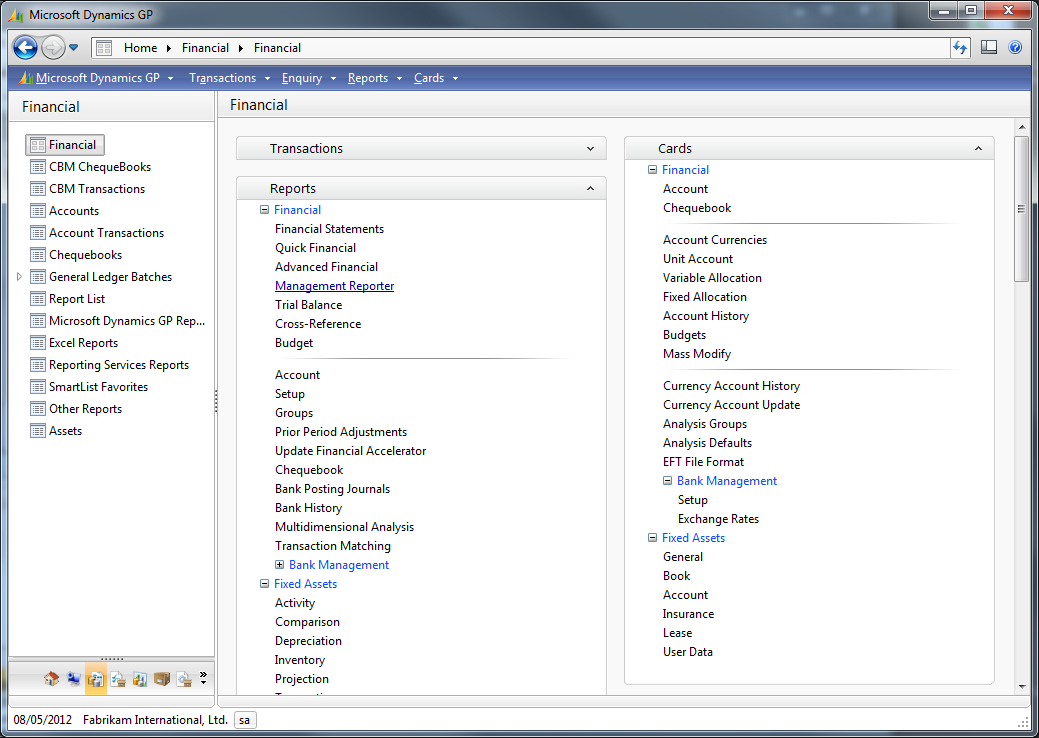The width and height of the screenshot is (1039, 738).
Task: Open the Budgets card
Action: pos(684,335)
